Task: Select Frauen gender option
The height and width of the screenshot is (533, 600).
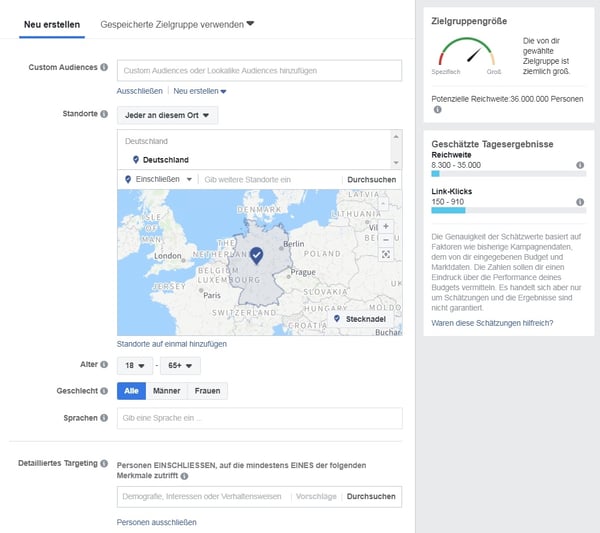Action: tap(207, 391)
